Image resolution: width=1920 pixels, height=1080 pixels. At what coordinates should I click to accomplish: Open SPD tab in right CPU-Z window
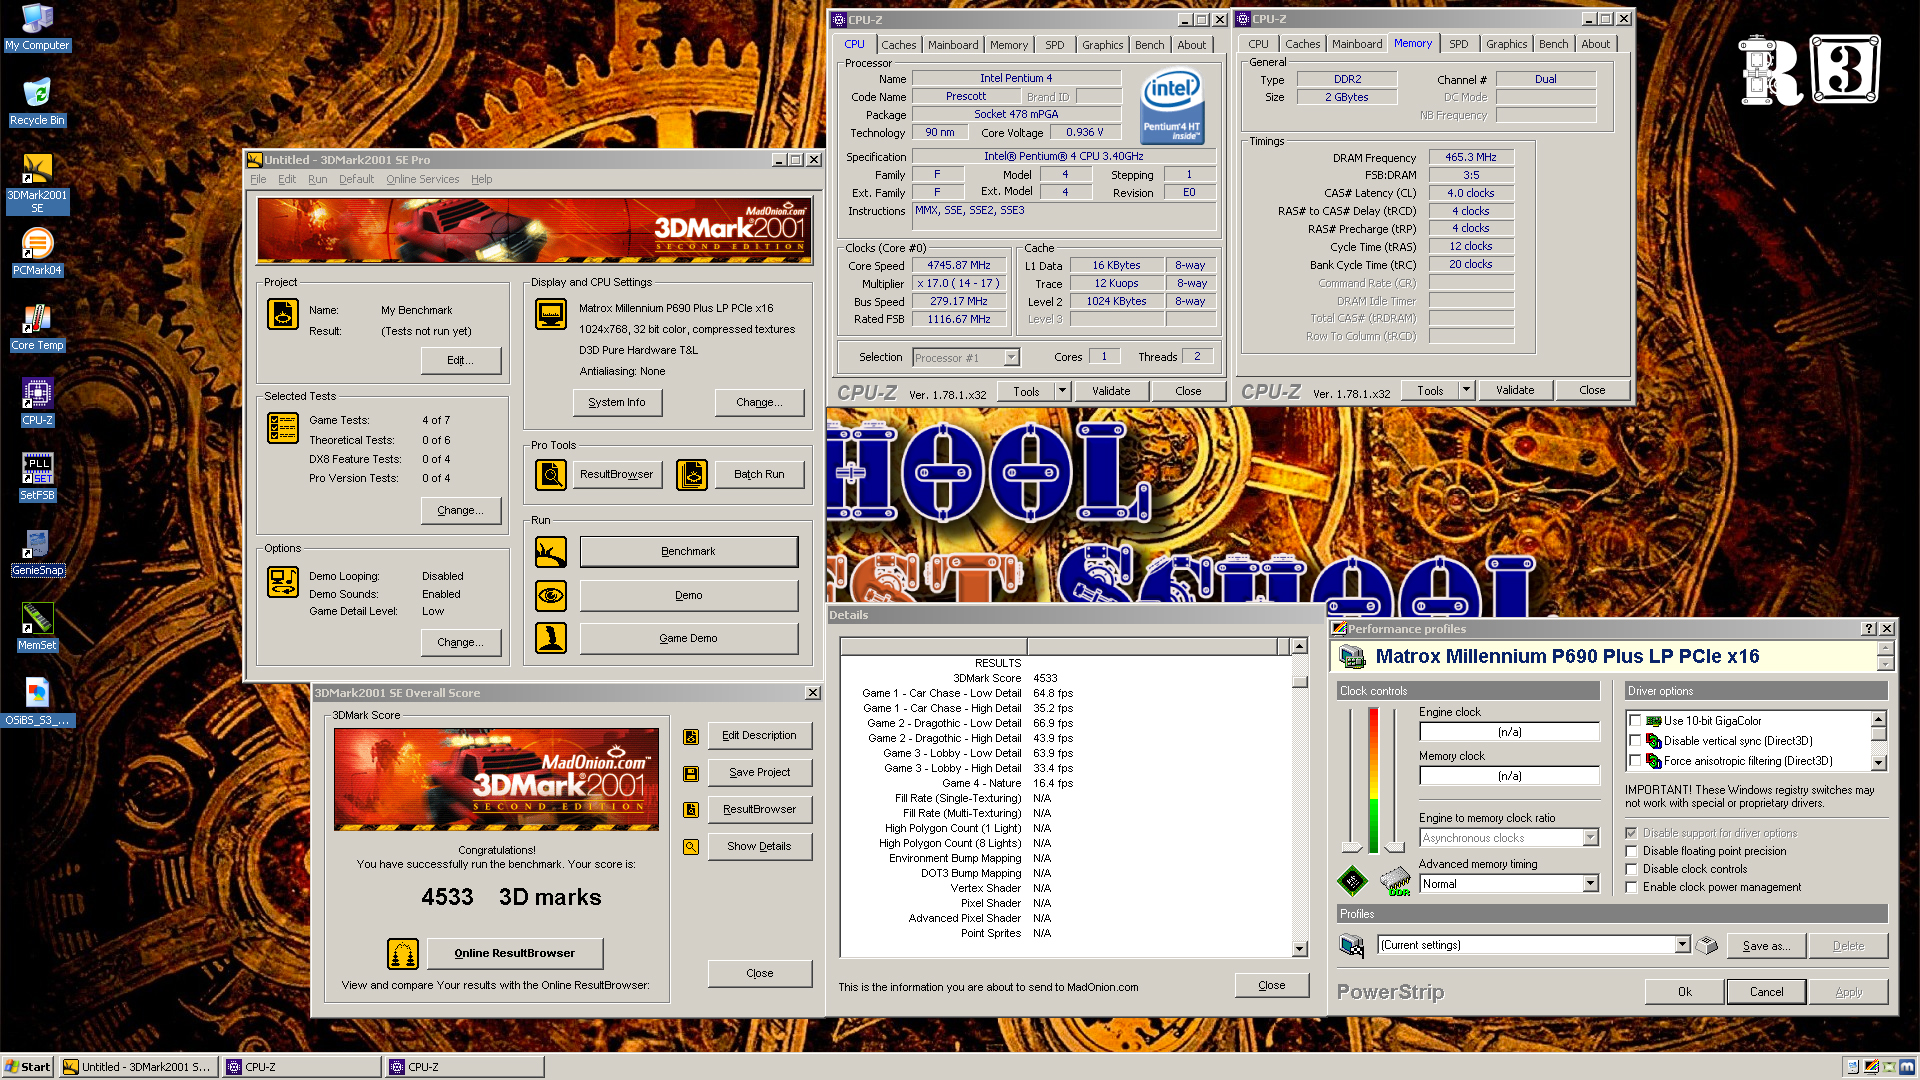point(1459,44)
